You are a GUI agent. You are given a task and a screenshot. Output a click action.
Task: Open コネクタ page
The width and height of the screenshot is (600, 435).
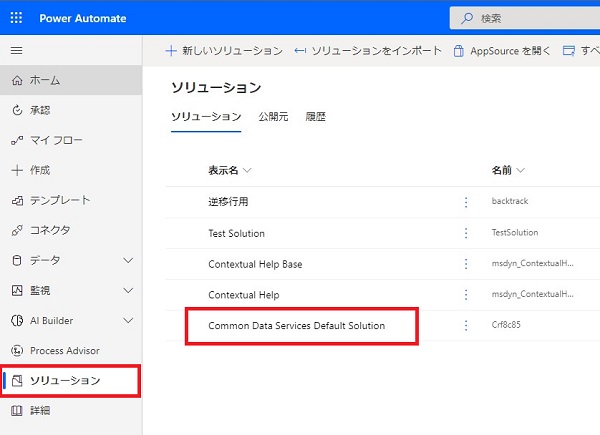(71, 230)
